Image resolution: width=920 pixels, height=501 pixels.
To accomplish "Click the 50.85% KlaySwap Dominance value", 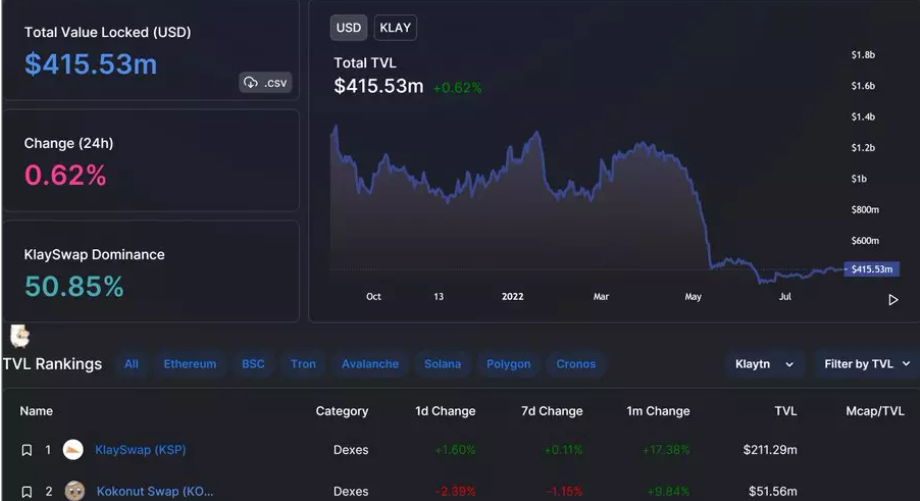I will pyautogui.click(x=74, y=287).
